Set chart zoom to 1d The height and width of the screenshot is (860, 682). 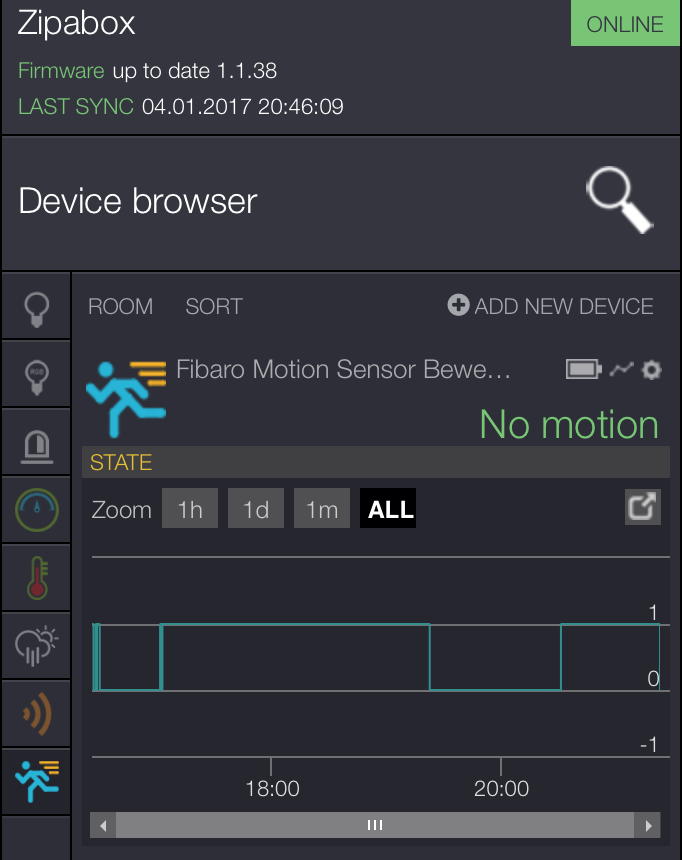[256, 509]
